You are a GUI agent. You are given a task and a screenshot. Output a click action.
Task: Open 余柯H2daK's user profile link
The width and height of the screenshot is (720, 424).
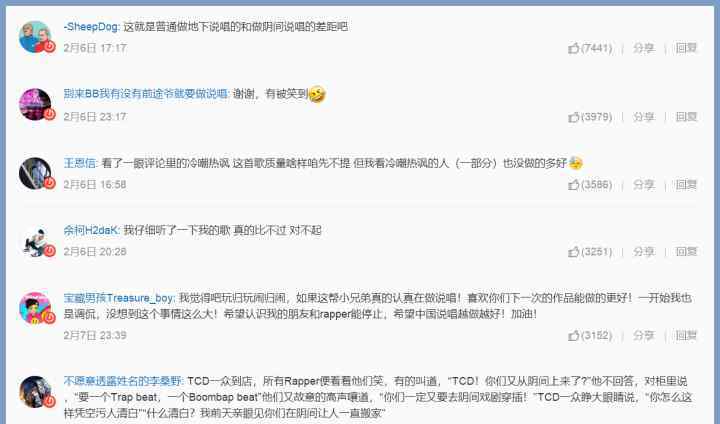(x=91, y=230)
